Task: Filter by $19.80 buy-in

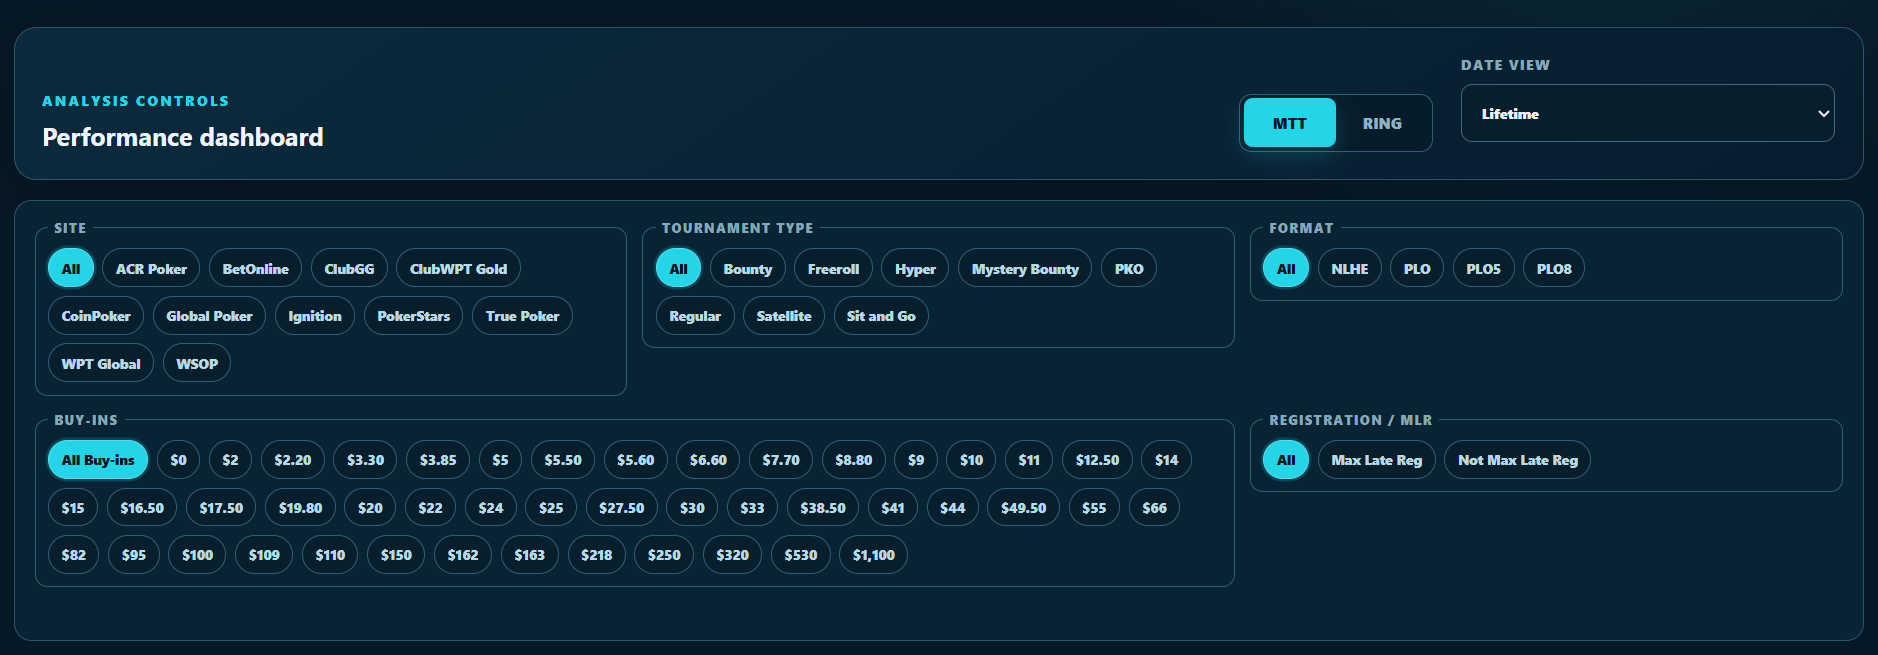Action: [300, 507]
